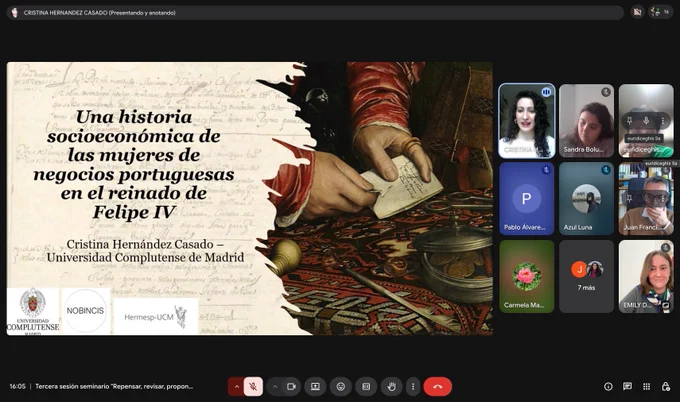The height and width of the screenshot is (402, 680).
Task: Open more options on Juan Franci... tile
Action: click(663, 199)
